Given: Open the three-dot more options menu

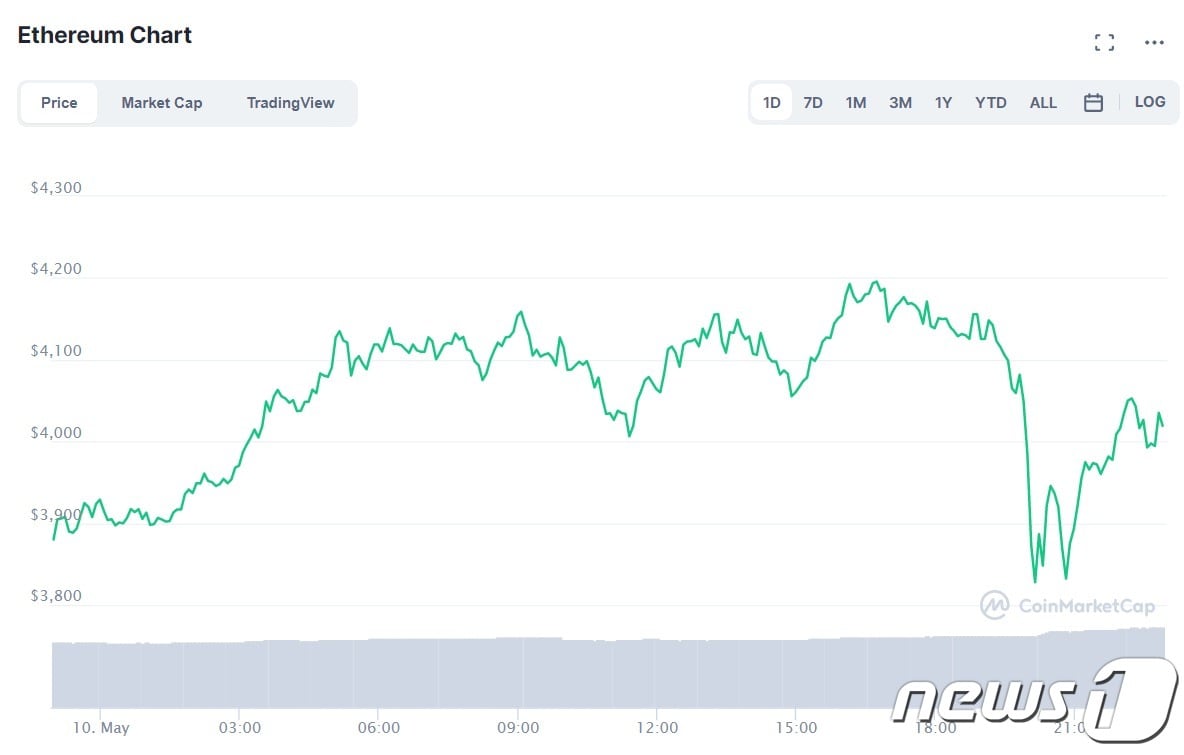Looking at the screenshot, I should [x=1154, y=42].
